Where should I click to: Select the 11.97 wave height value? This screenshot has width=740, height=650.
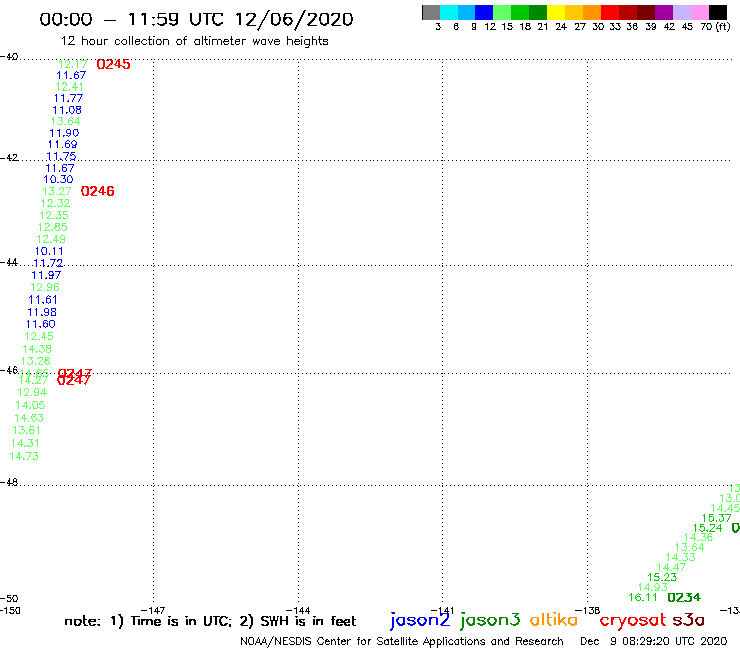point(46,275)
